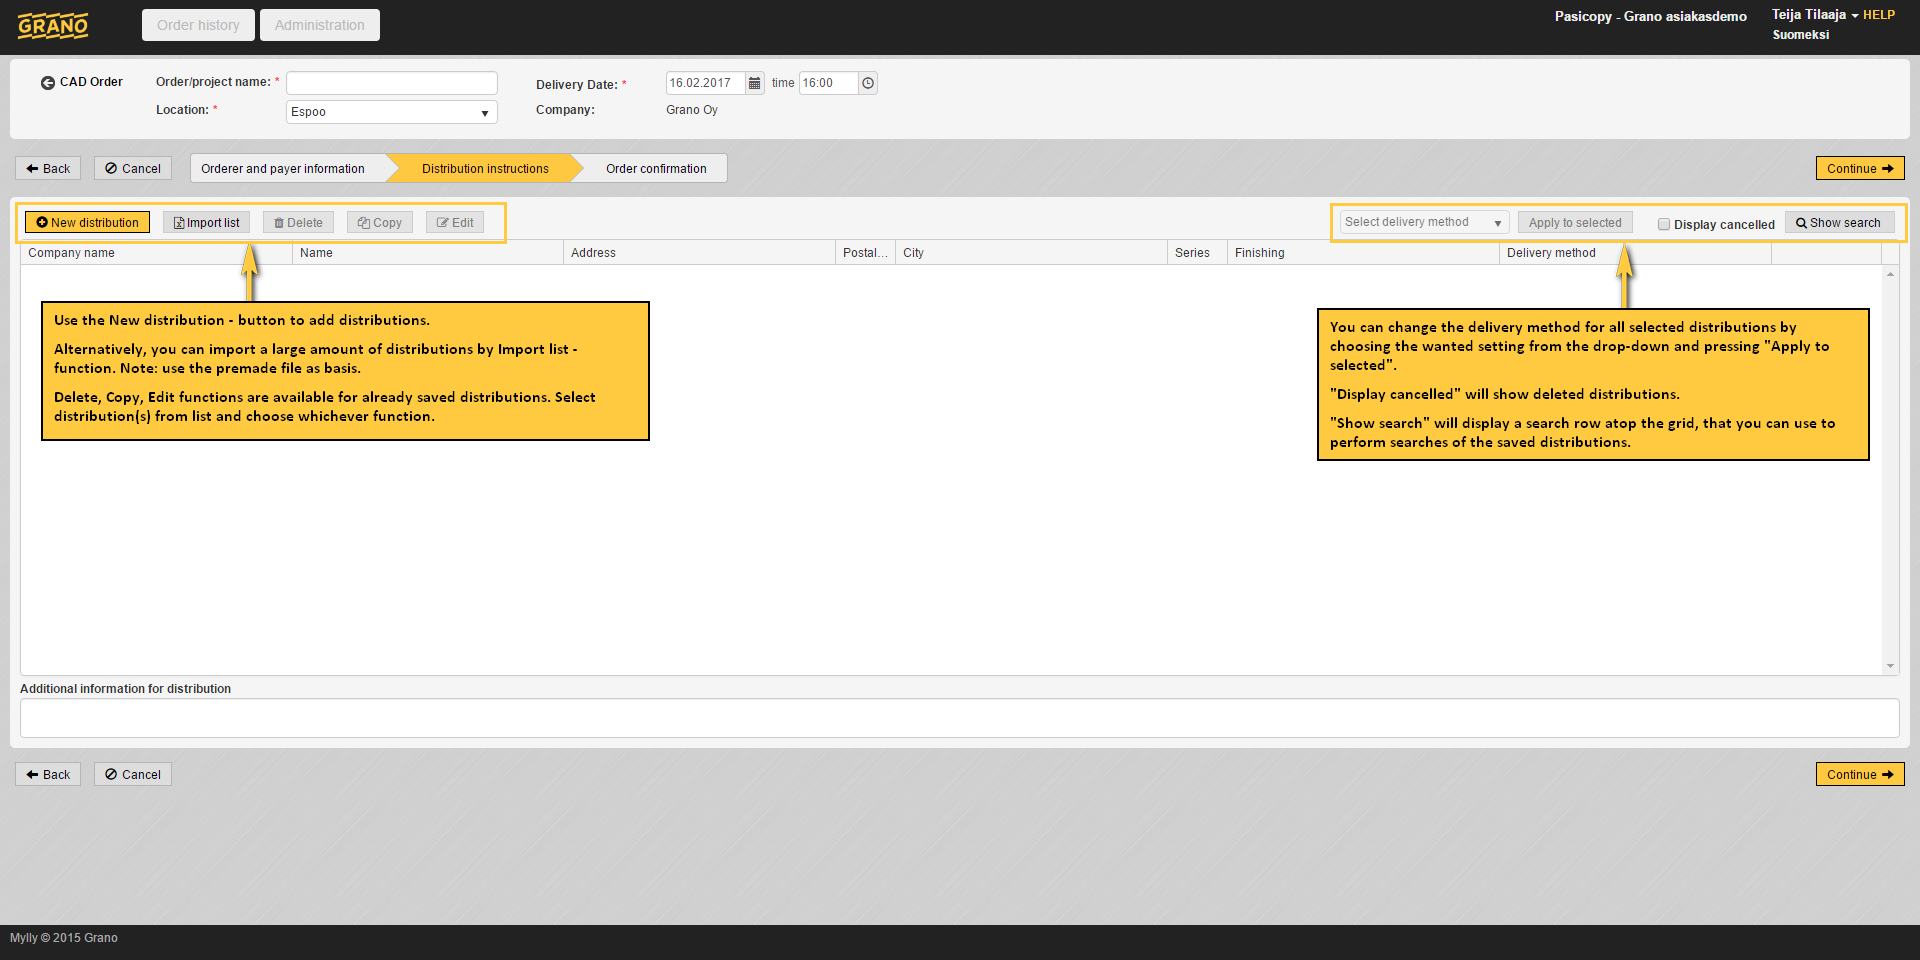
Task: Enable the Display cancelled checkbox
Action: [1664, 224]
